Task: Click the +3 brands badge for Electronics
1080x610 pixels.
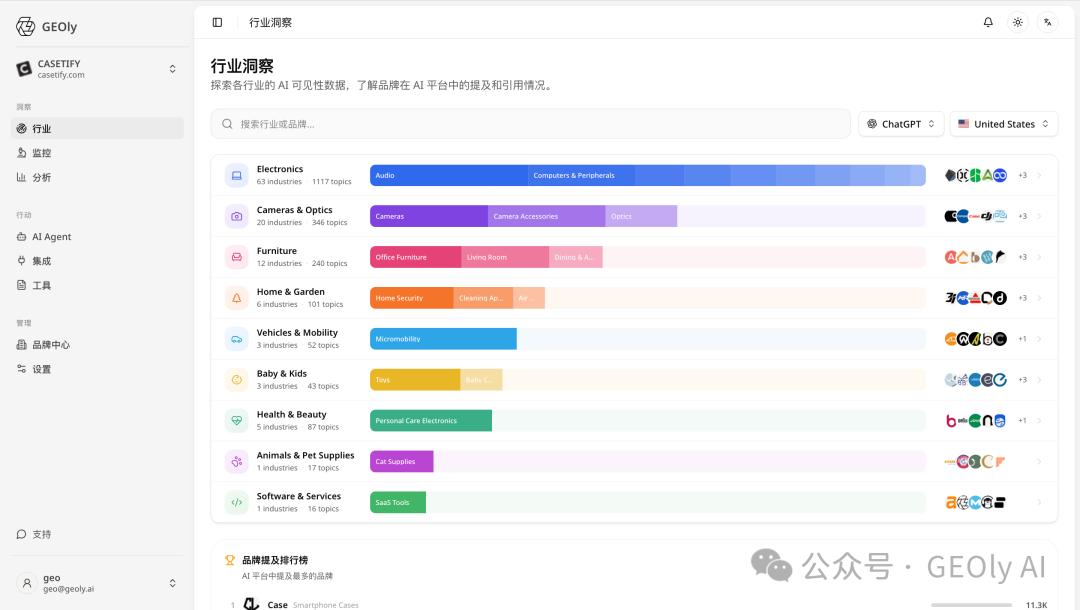Action: coord(1023,176)
